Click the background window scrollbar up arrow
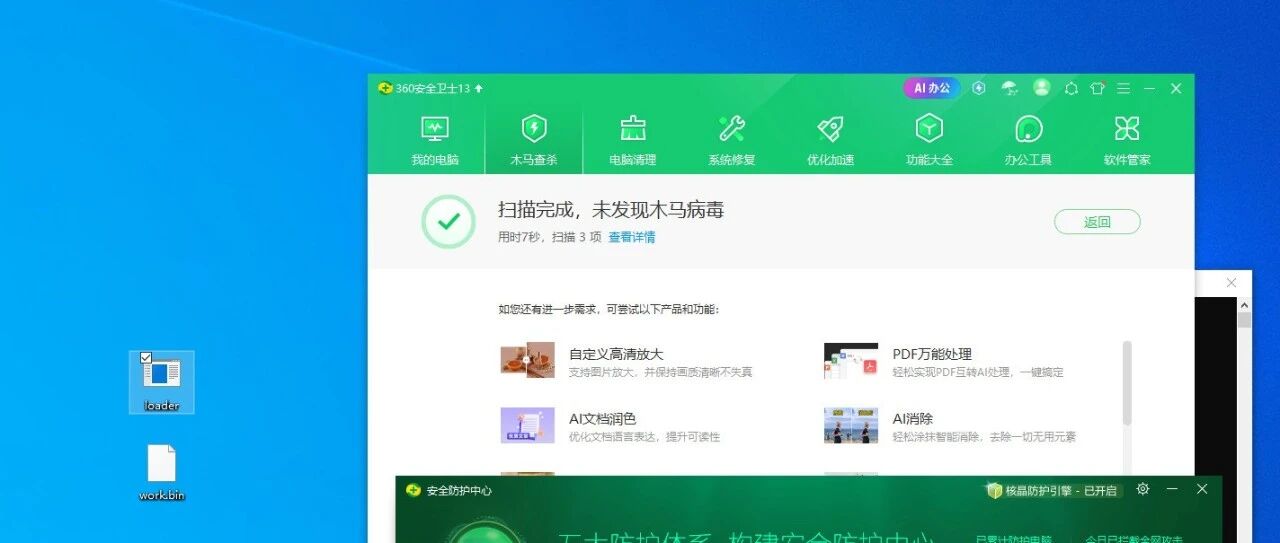Viewport: 1280px width, 543px height. click(1244, 304)
